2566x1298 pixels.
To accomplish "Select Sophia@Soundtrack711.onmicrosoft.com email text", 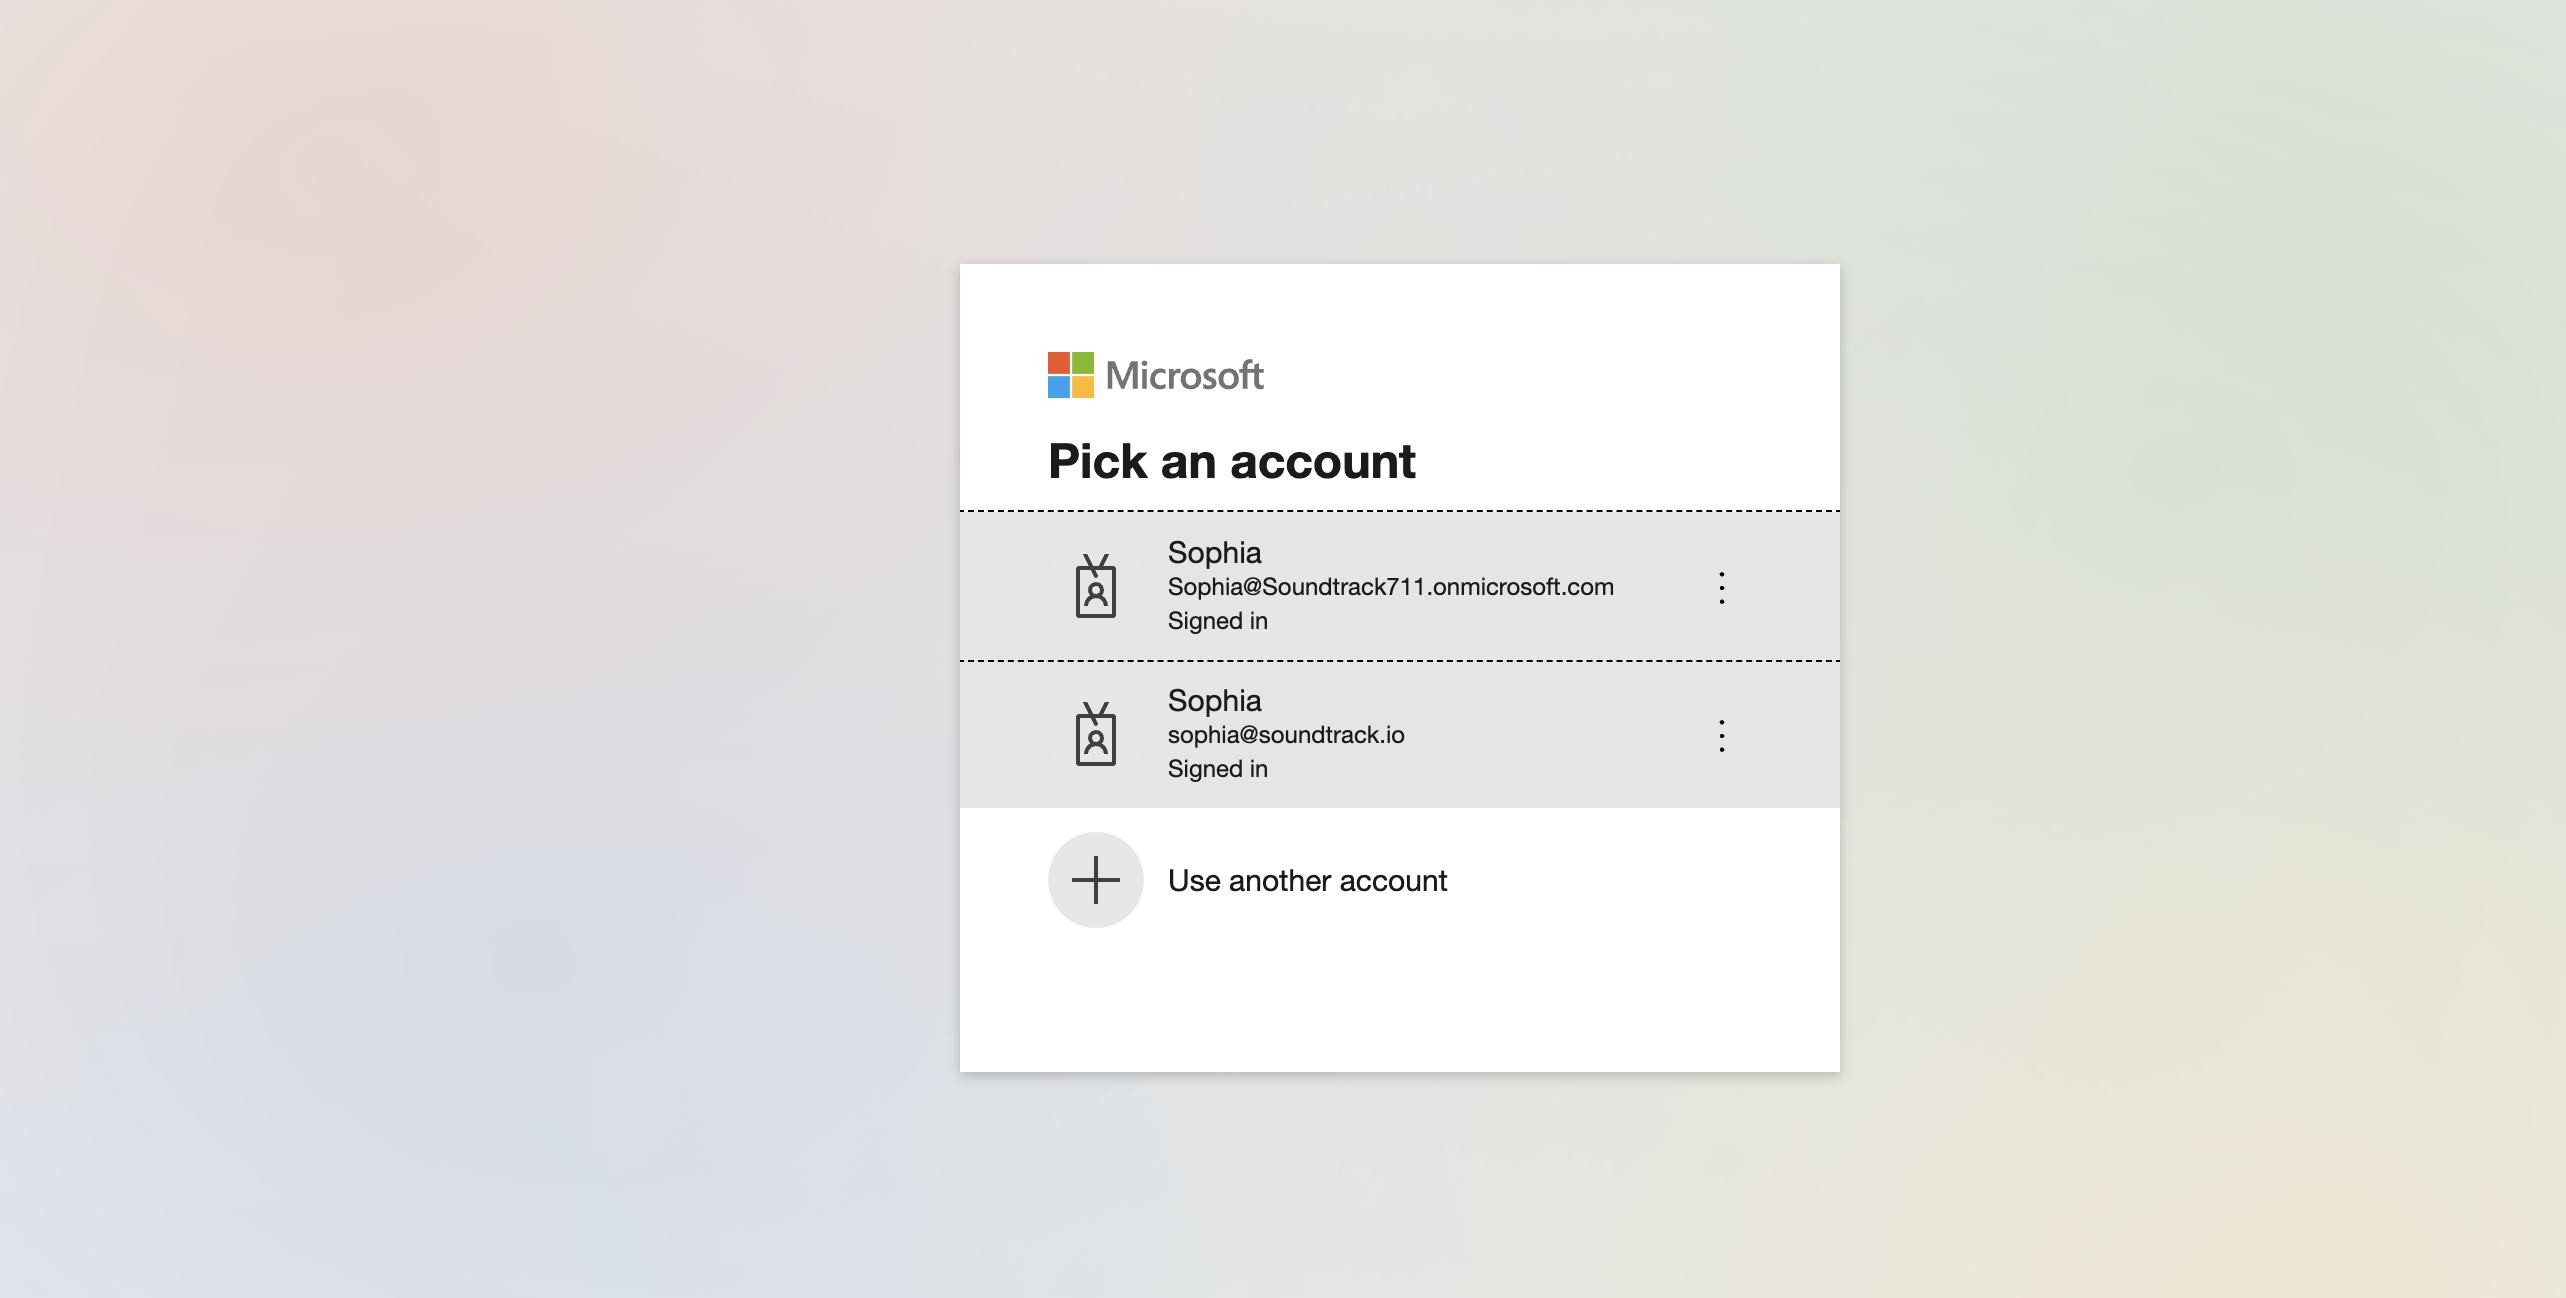I will pyautogui.click(x=1391, y=587).
